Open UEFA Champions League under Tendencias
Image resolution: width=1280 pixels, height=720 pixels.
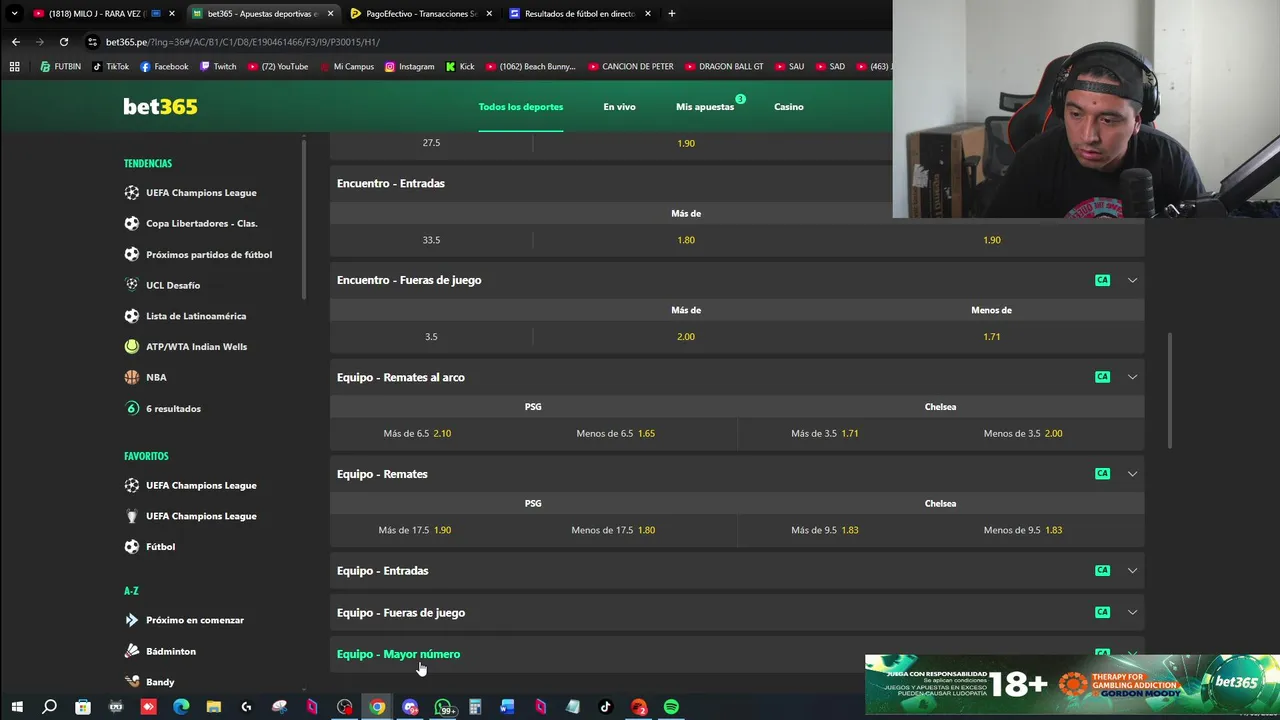click(x=201, y=192)
